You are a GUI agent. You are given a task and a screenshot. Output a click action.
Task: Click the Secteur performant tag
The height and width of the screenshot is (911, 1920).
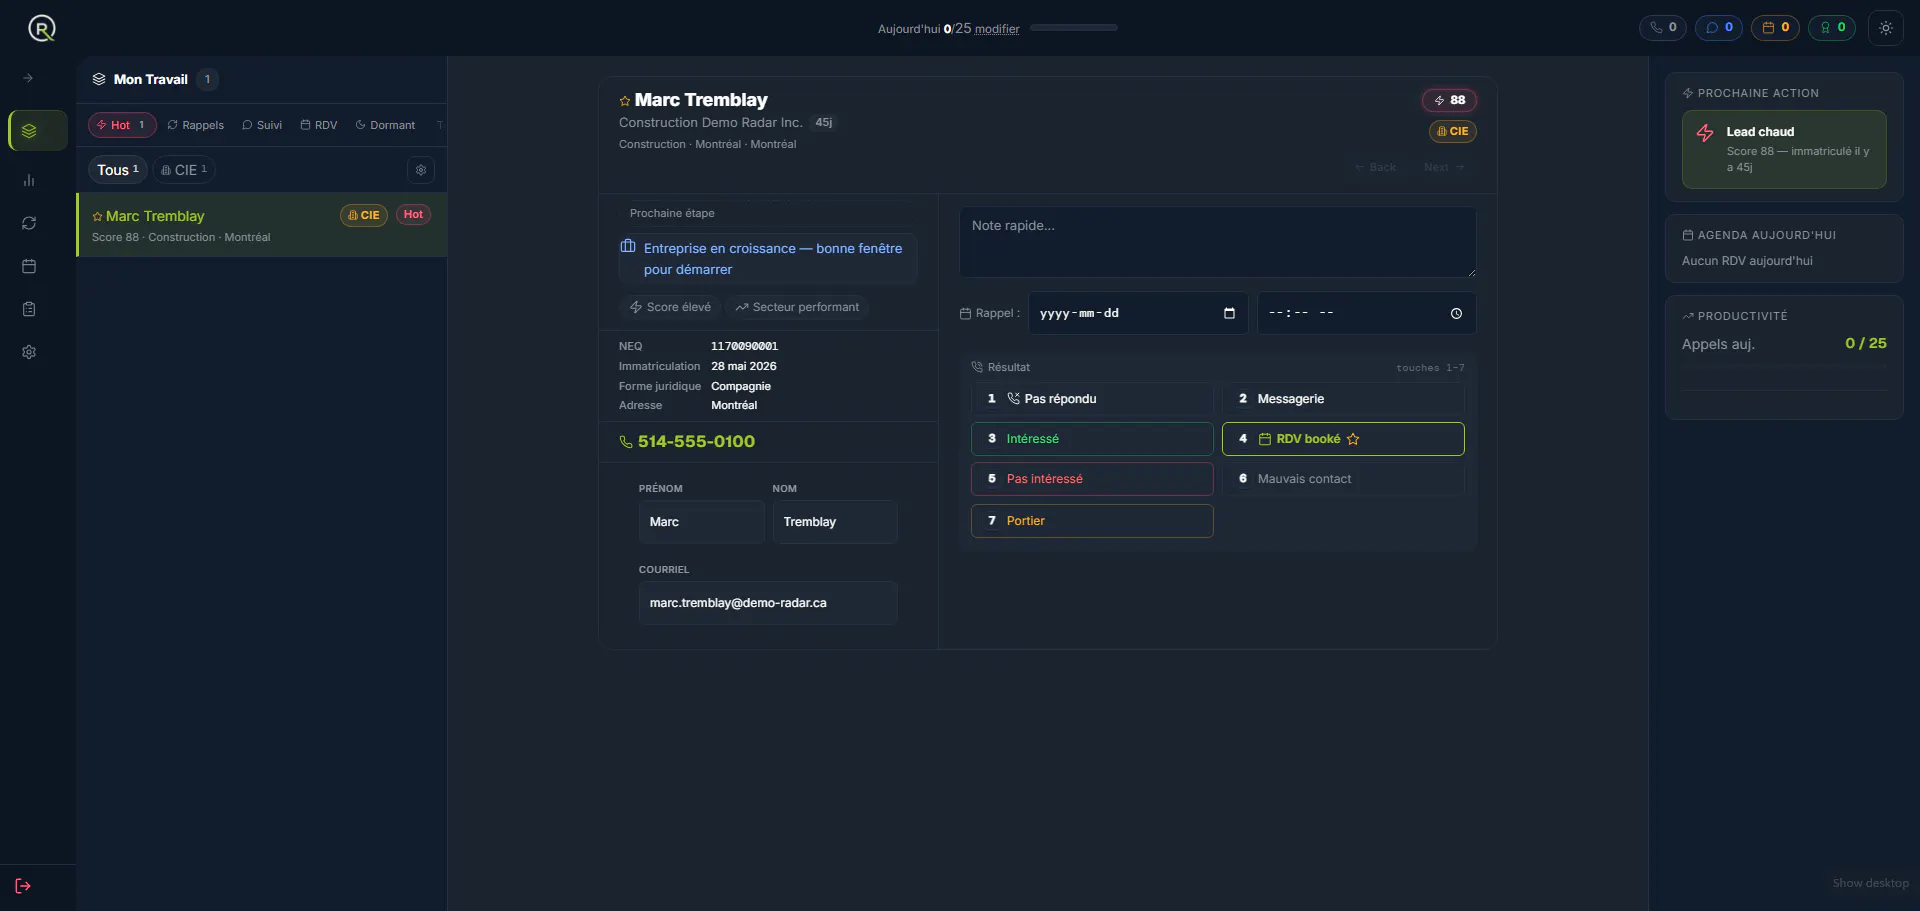(797, 307)
